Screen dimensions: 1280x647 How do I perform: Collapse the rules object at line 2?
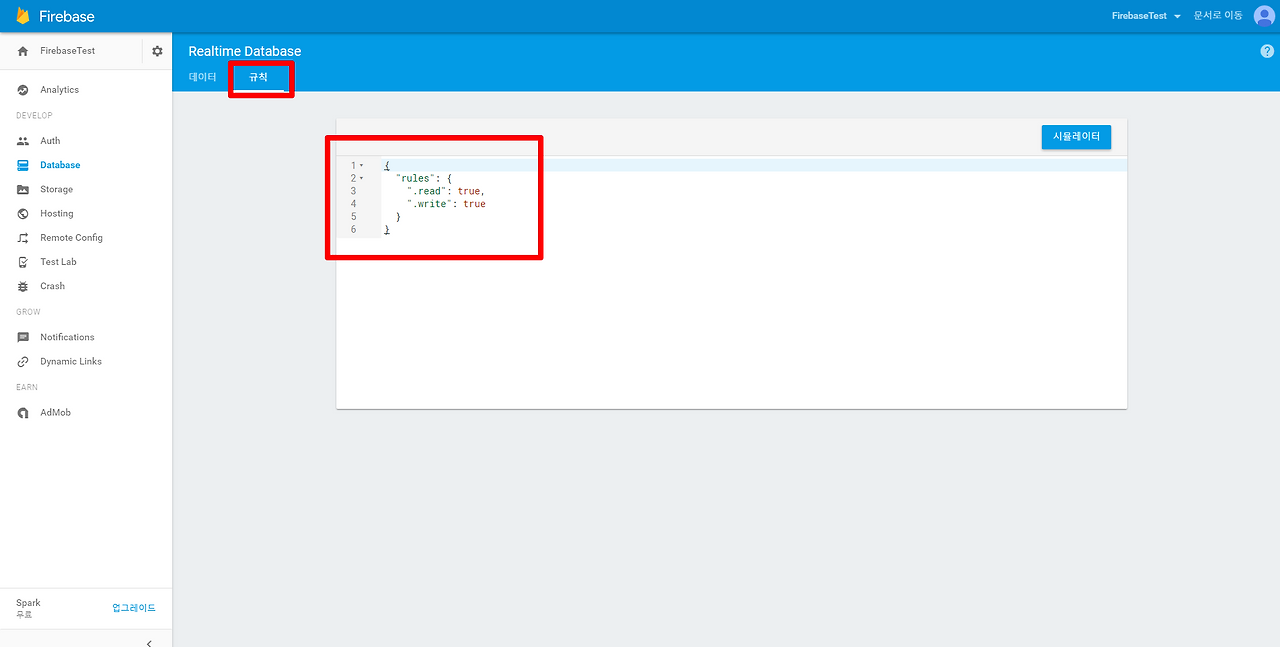[x=364, y=178]
